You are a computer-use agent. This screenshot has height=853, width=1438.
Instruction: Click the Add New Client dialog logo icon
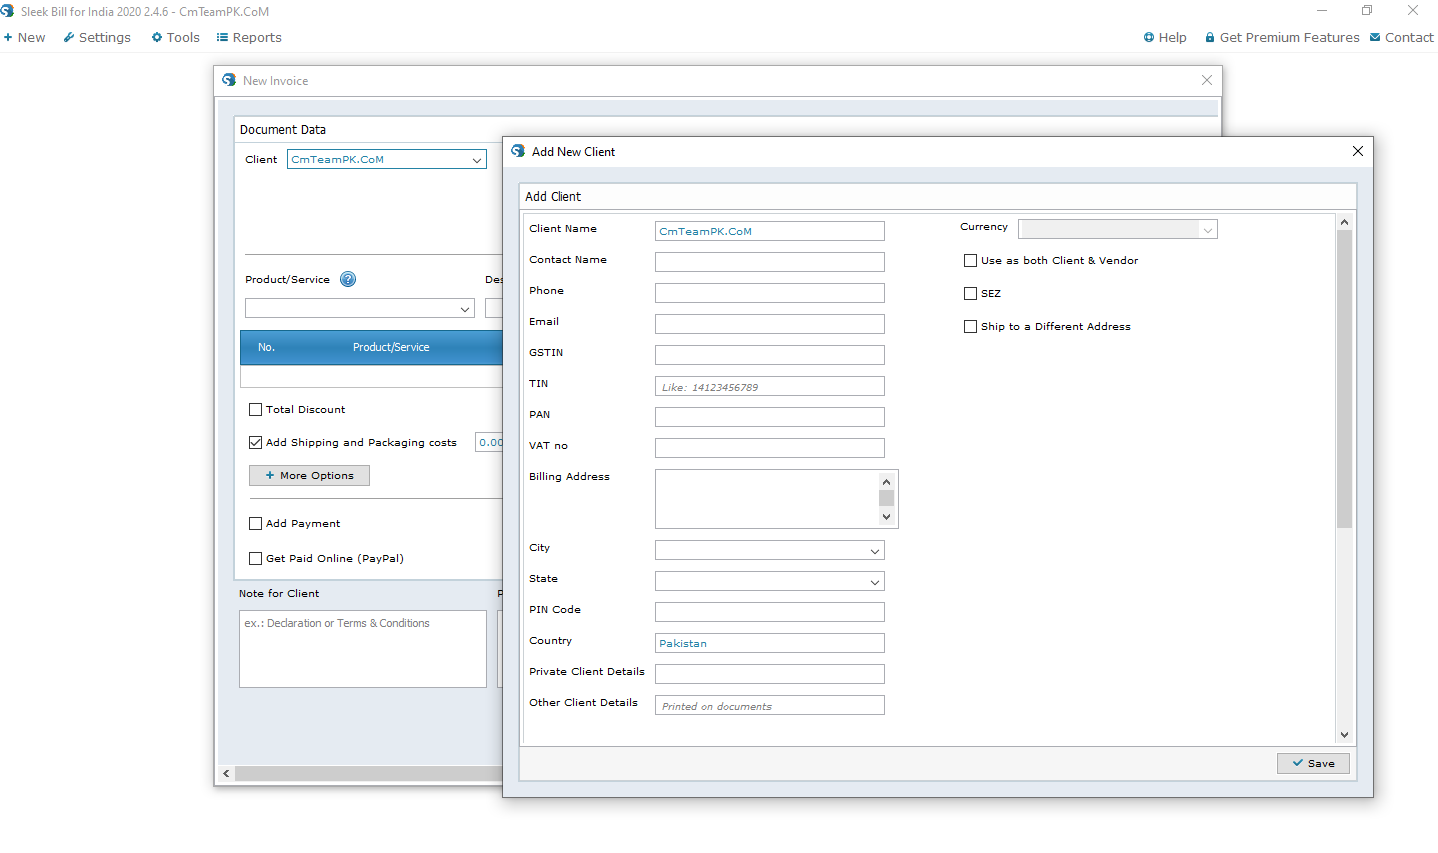click(518, 151)
